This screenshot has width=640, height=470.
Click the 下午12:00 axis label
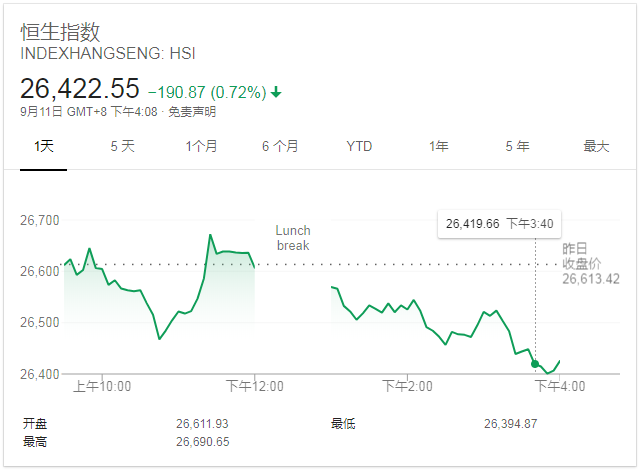click(255, 386)
